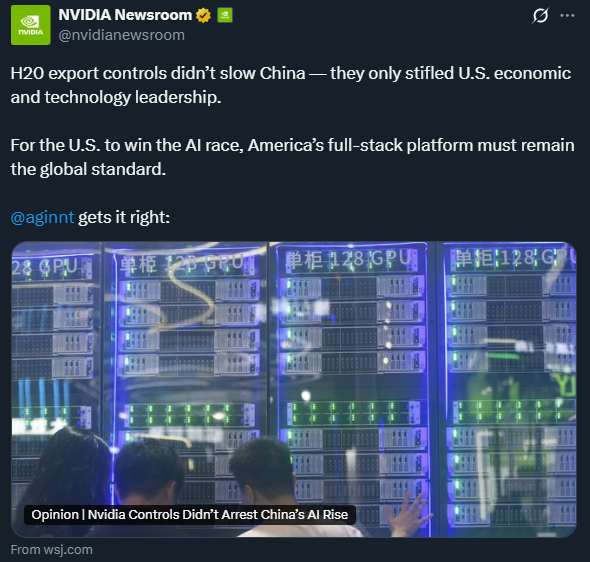
Task: Click the 'H20 export controls' paragraph
Action: click(291, 85)
